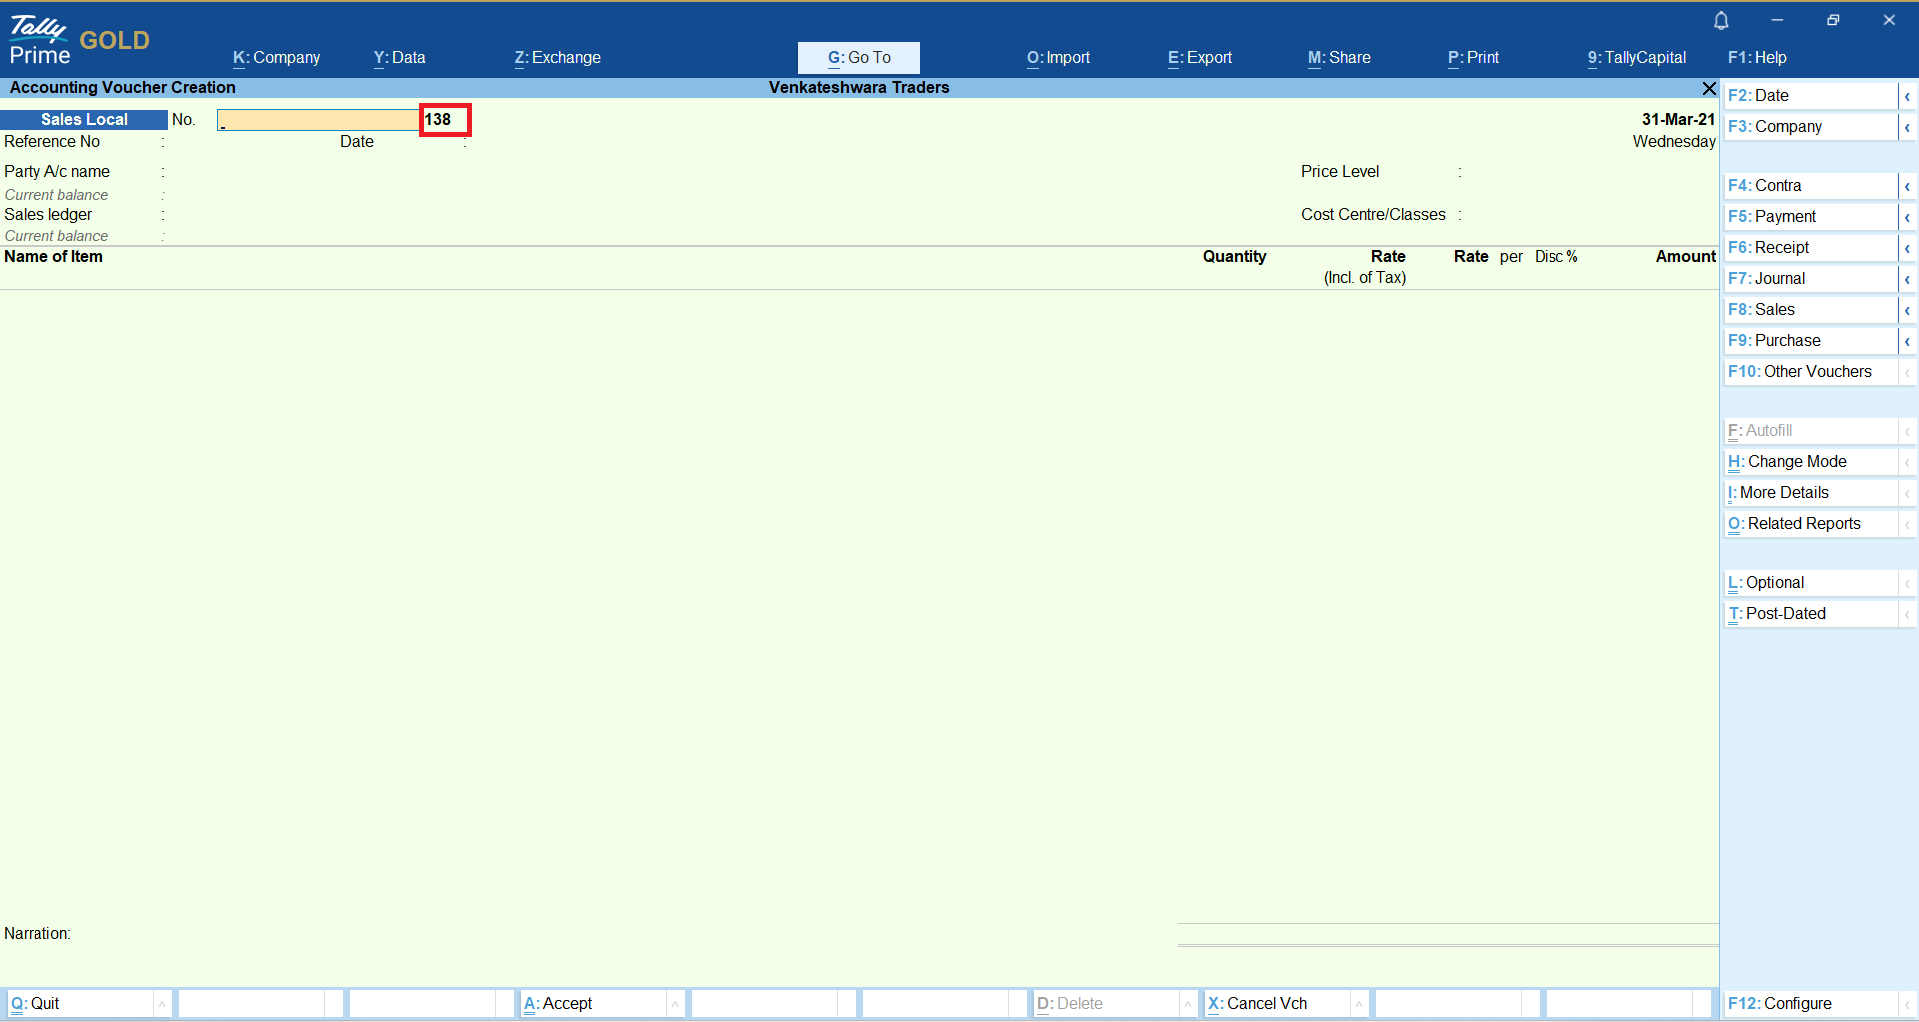Expand the arrow beside F5: Payment
Screen dimensions: 1919x1022
point(1907,217)
